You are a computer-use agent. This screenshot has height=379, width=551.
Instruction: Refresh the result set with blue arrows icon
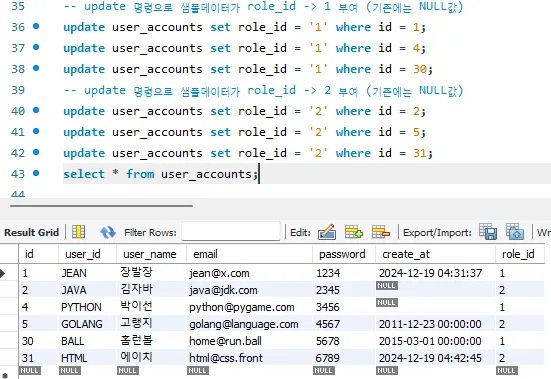(x=108, y=232)
